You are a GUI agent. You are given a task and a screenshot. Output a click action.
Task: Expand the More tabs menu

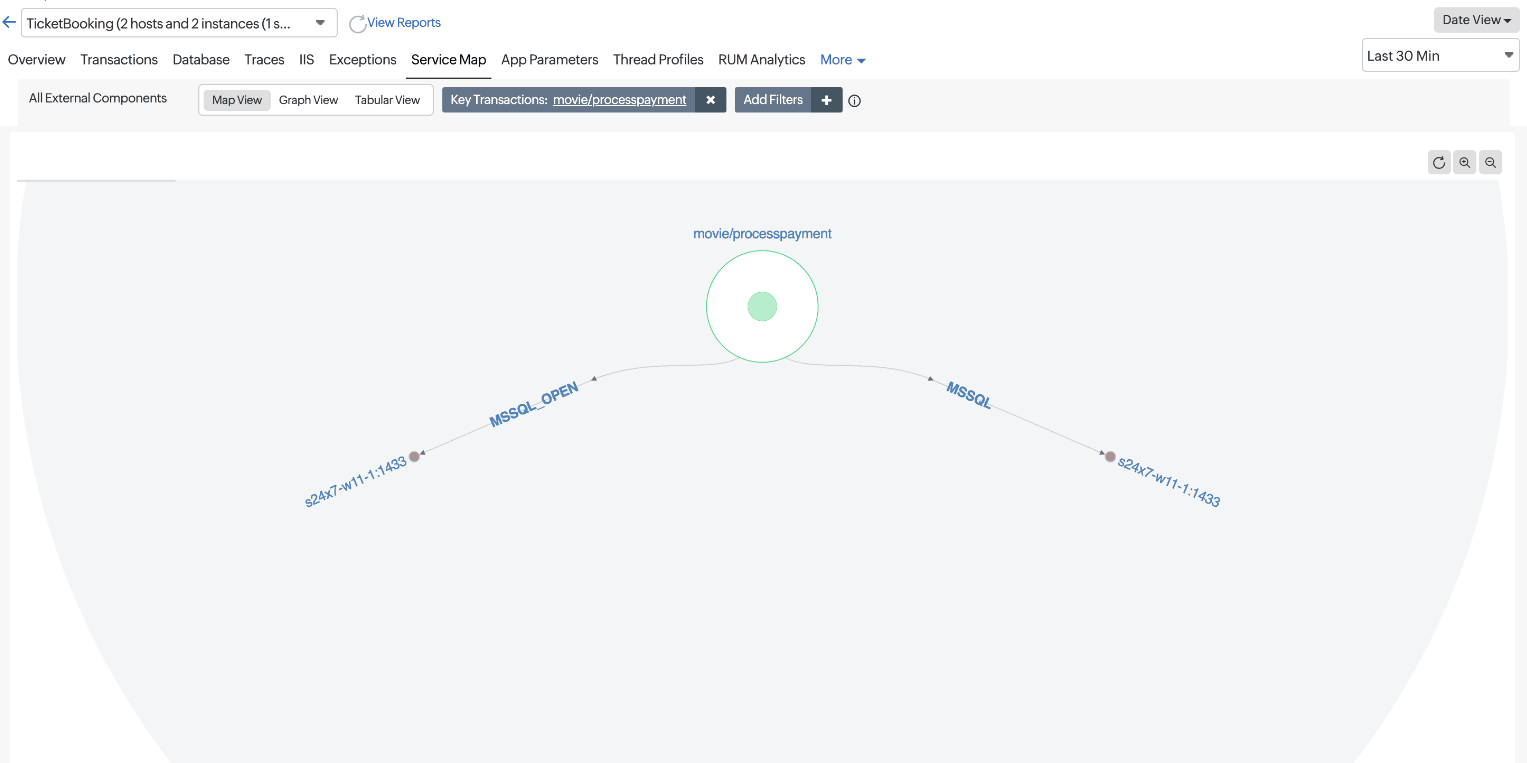pyautogui.click(x=842, y=60)
